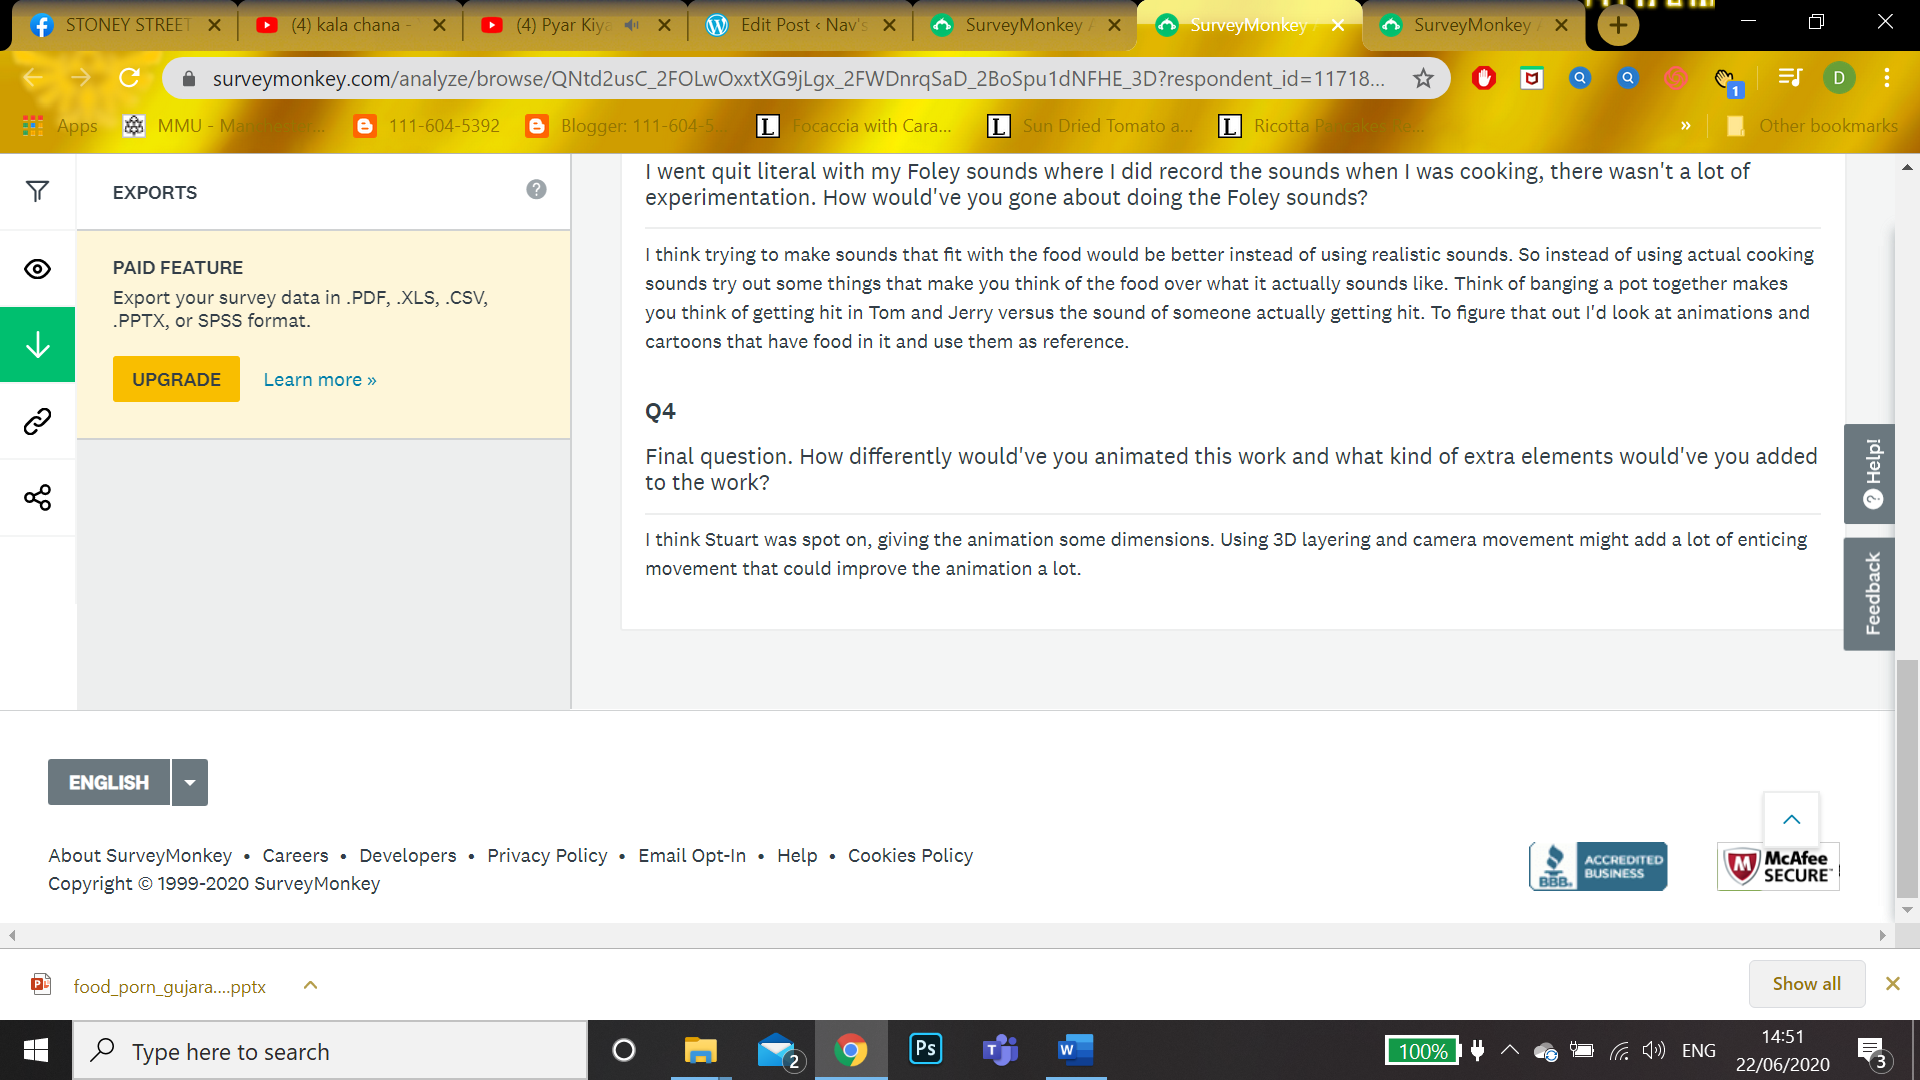This screenshot has height=1080, width=1920.
Task: Click the yellow UPGRADE button
Action: [176, 379]
